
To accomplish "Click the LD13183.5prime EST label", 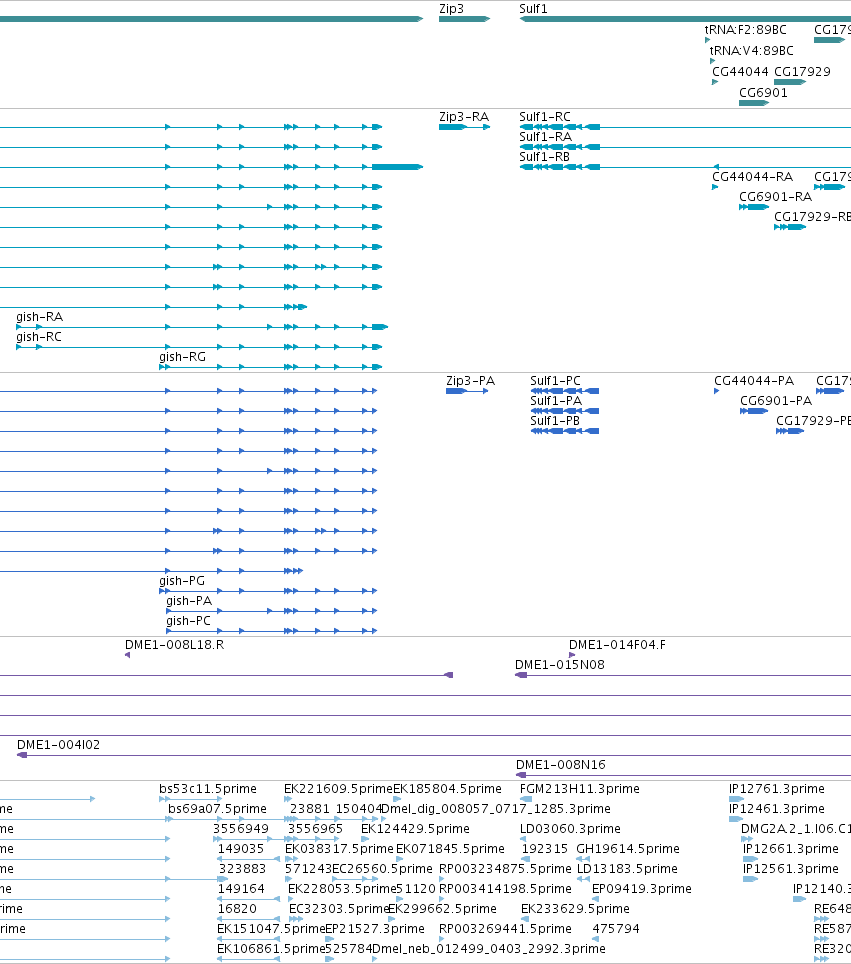I will 627,869.
